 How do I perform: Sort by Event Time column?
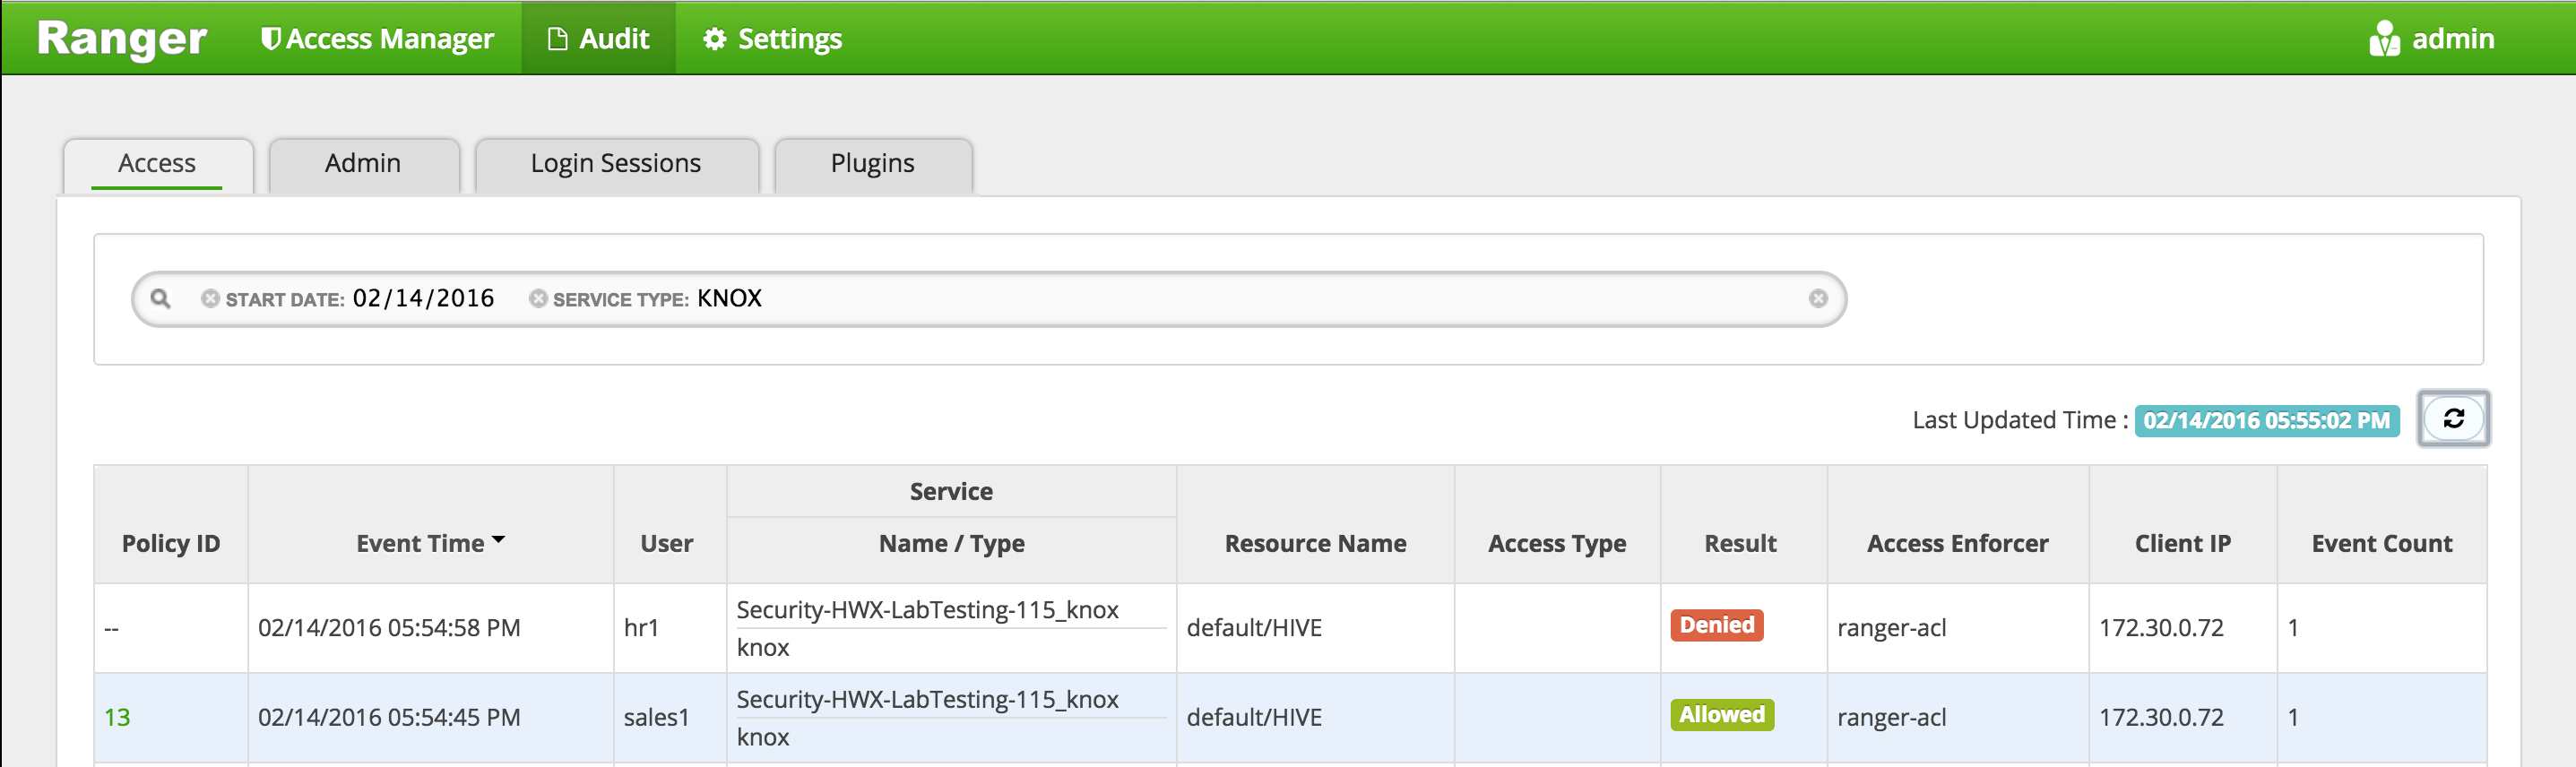click(x=430, y=543)
